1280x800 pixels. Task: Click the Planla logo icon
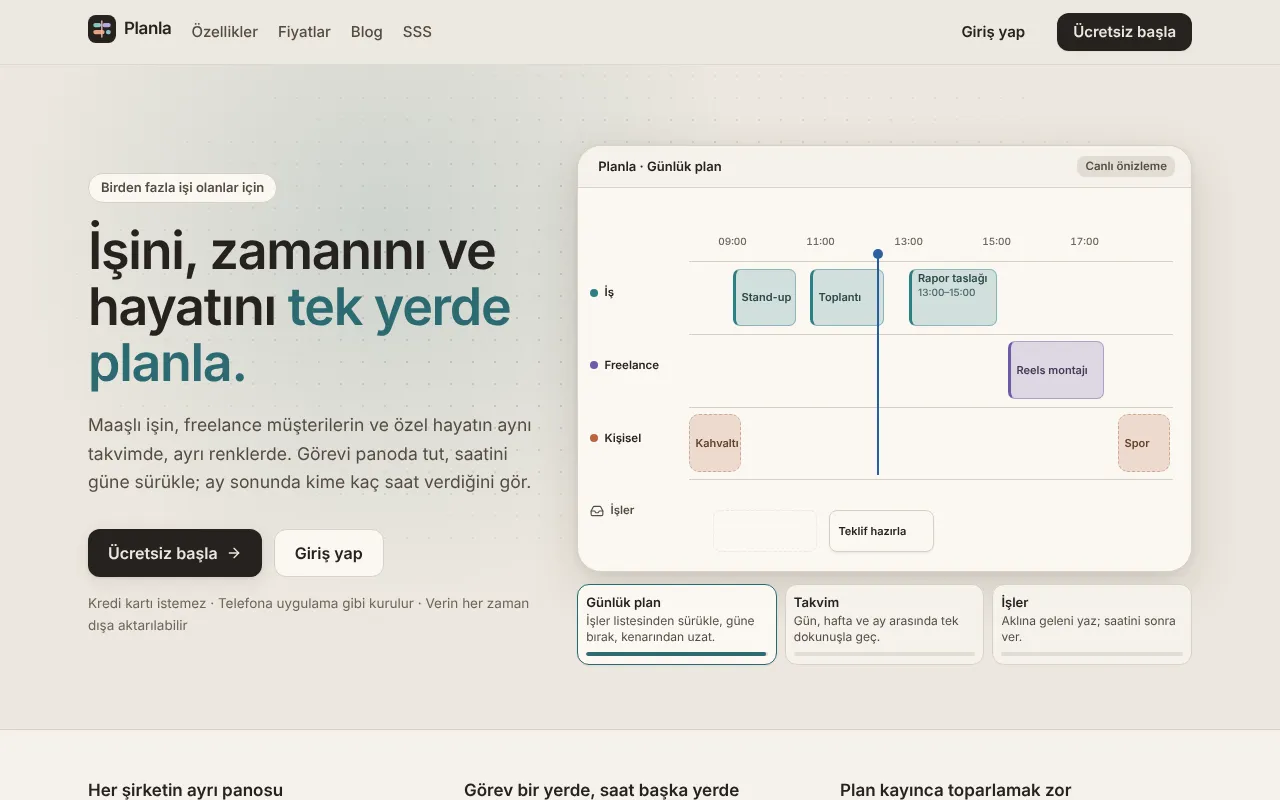(x=102, y=29)
